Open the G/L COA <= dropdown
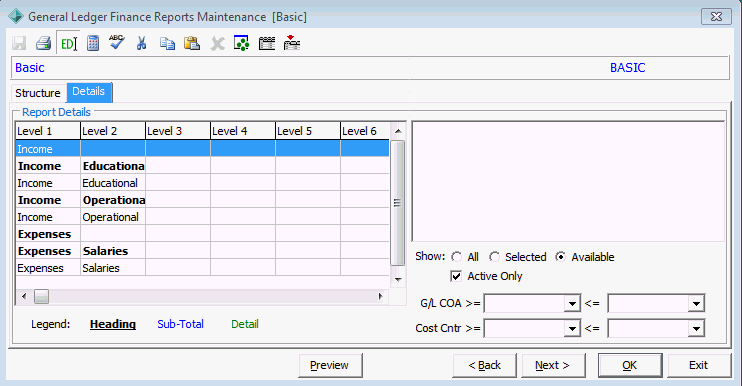The width and height of the screenshot is (742, 386). click(696, 304)
